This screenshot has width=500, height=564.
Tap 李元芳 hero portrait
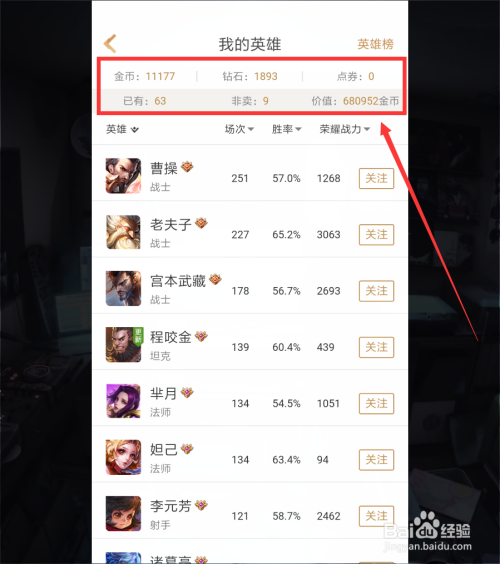point(123,514)
